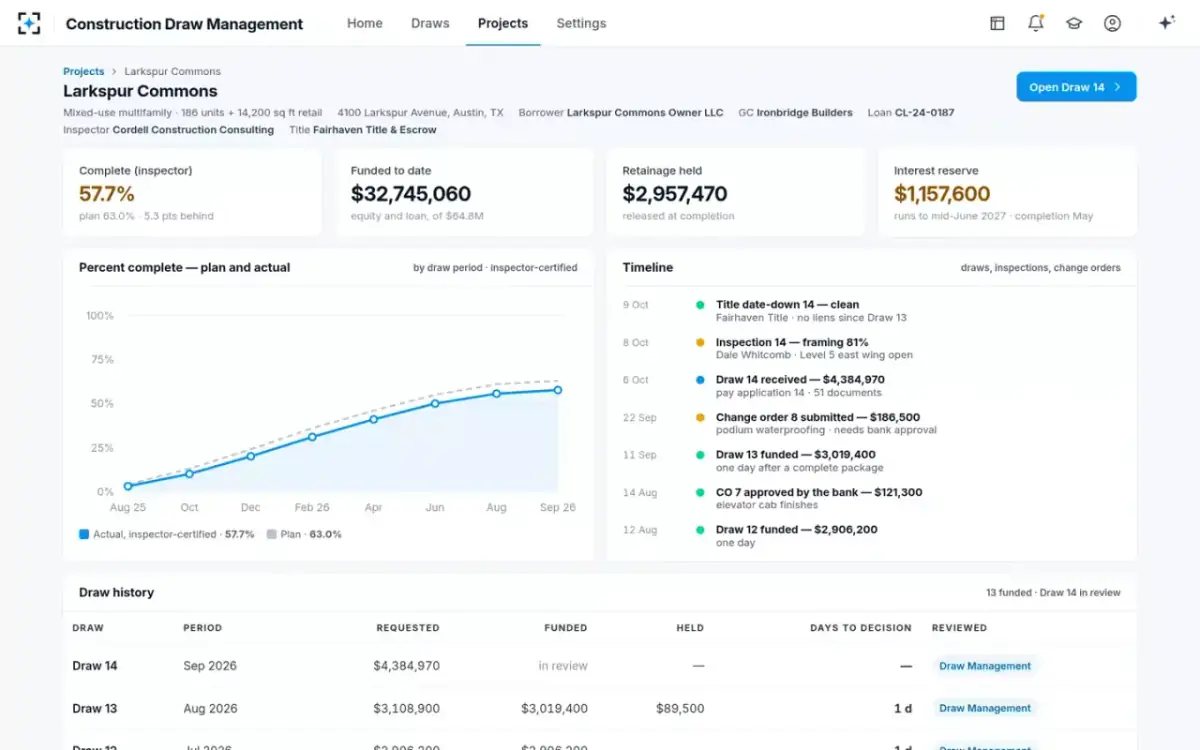Image resolution: width=1200 pixels, height=750 pixels.
Task: Open the layout panel icon
Action: tap(997, 23)
